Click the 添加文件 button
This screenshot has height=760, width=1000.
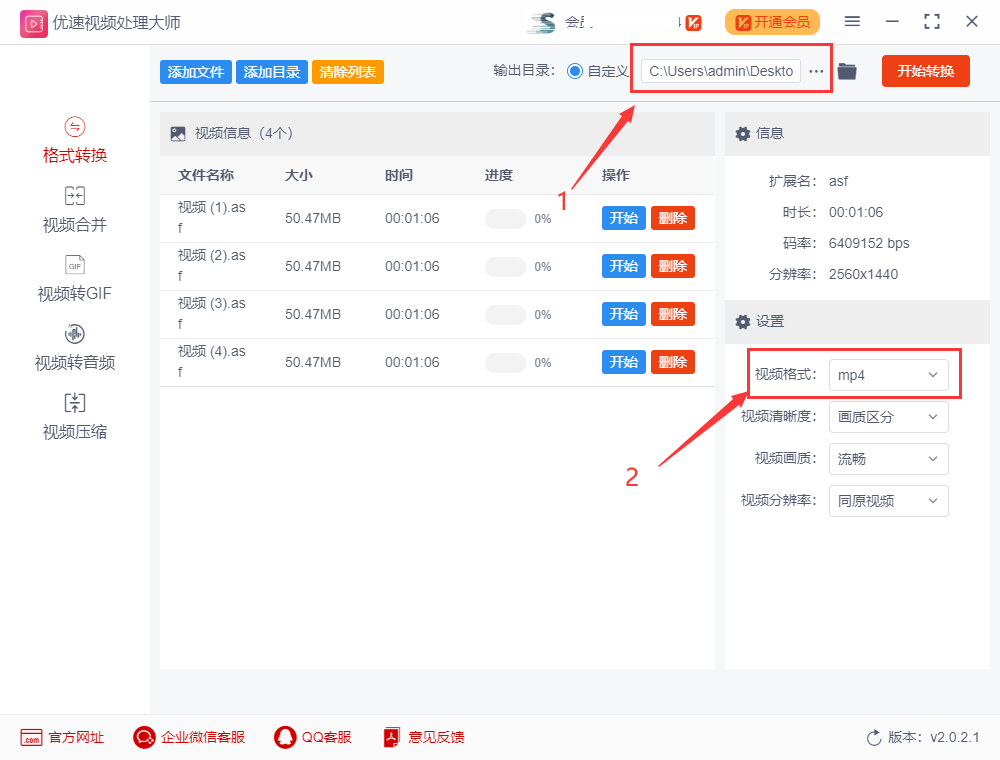(x=195, y=72)
